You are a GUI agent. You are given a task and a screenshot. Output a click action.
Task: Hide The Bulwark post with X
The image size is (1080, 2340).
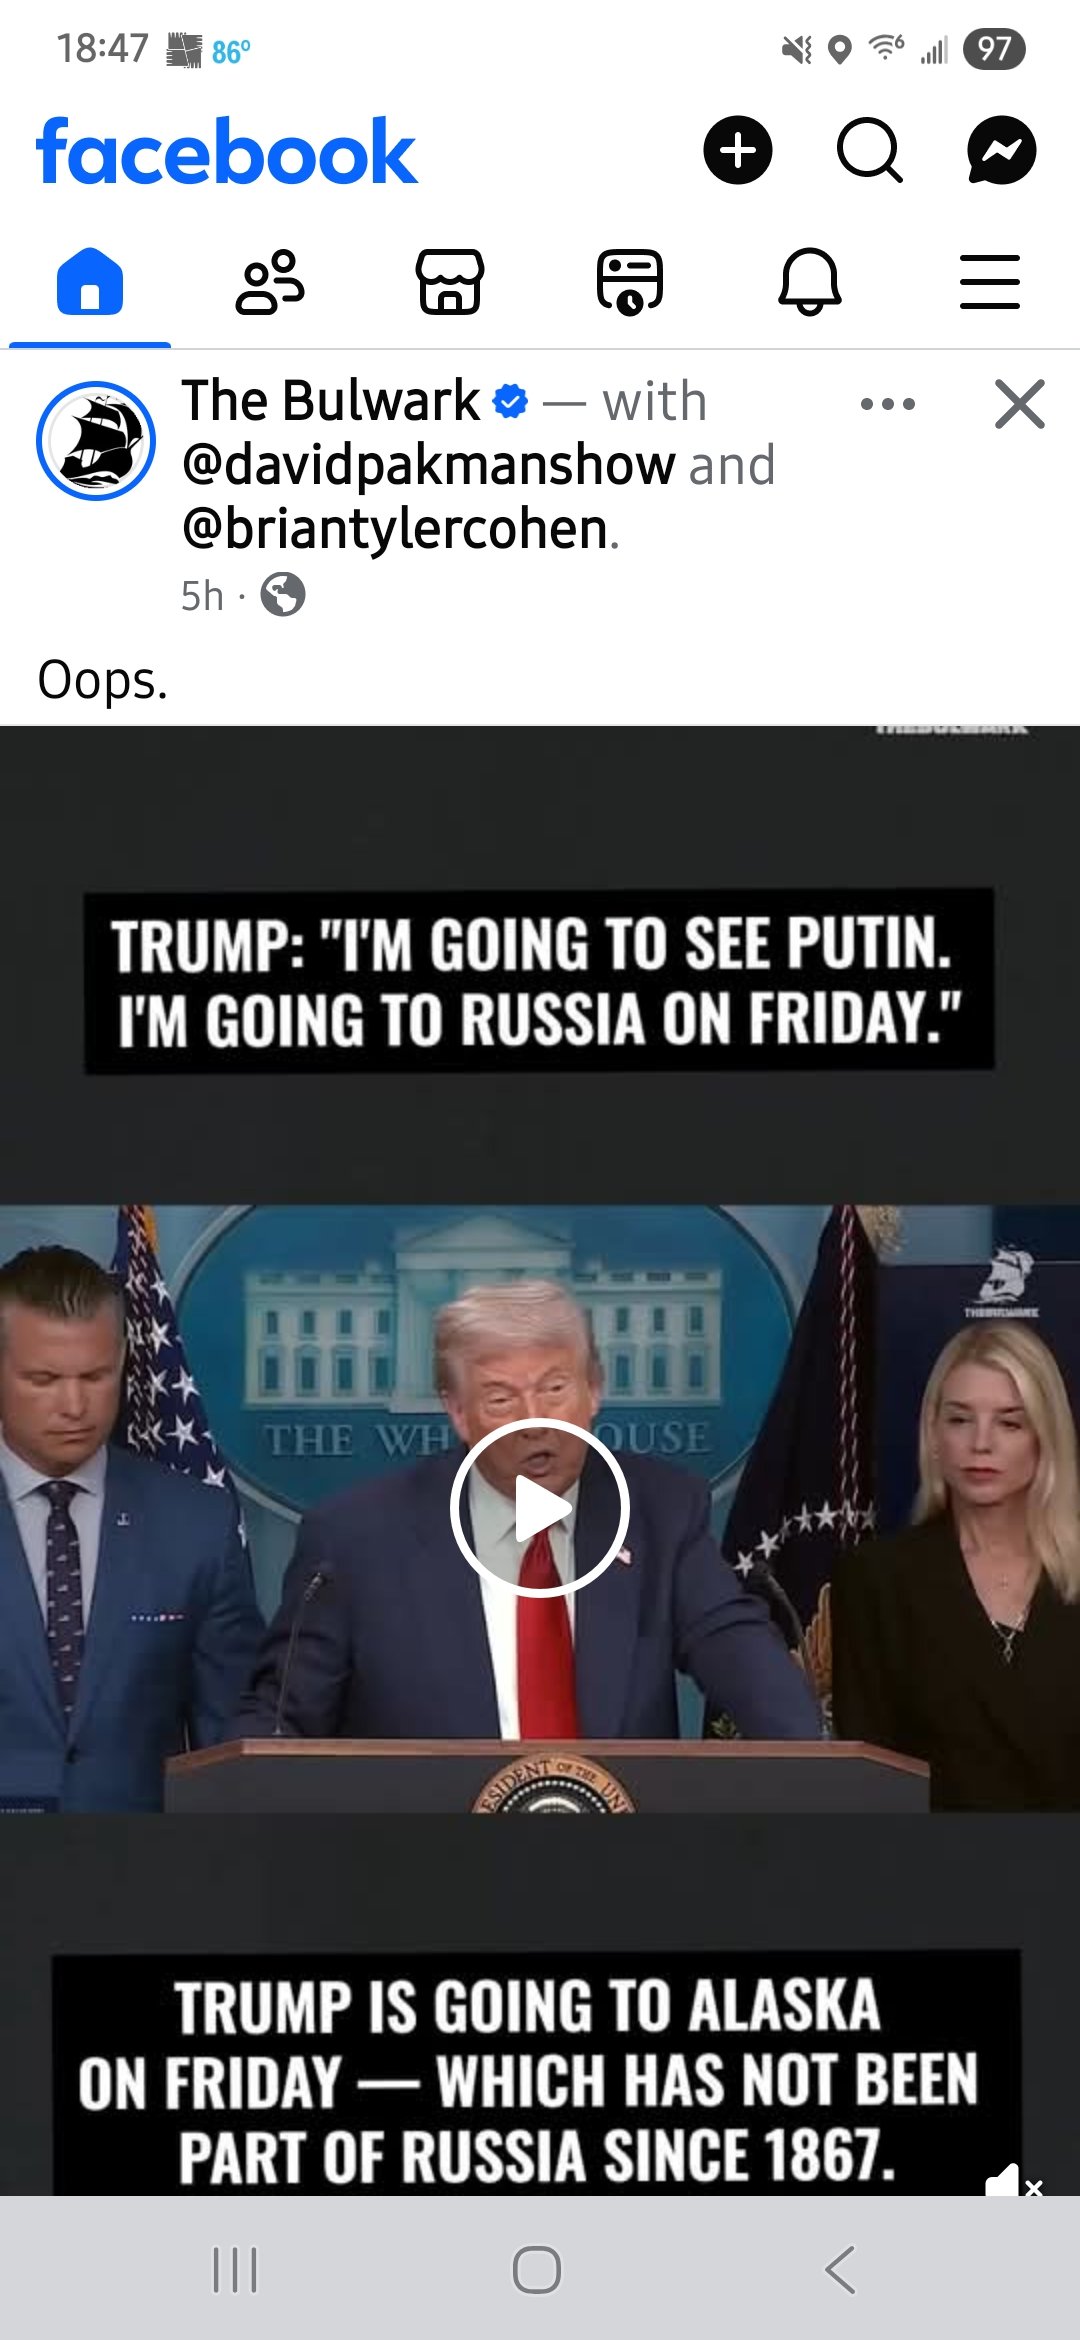[x=1020, y=404]
